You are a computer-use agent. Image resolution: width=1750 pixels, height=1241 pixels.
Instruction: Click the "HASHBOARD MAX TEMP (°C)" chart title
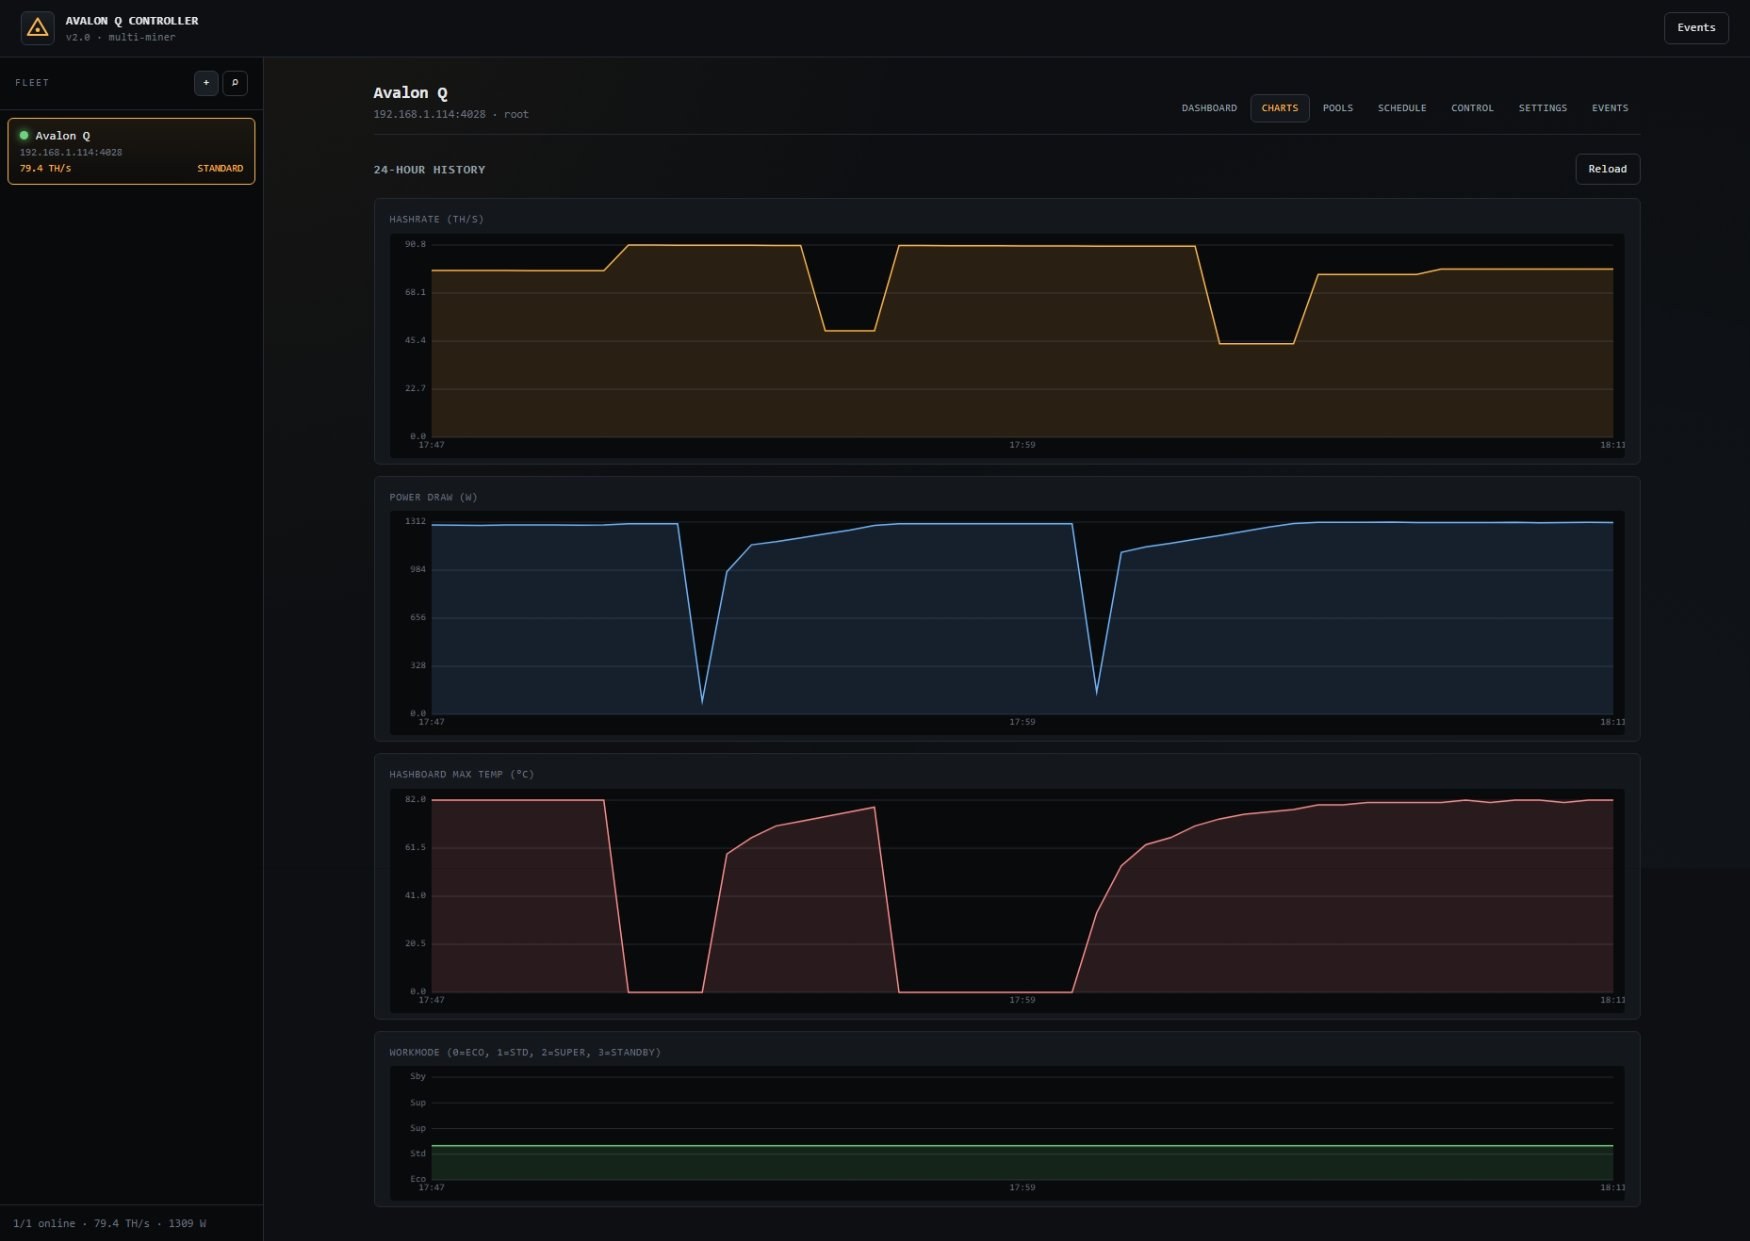pyautogui.click(x=462, y=774)
